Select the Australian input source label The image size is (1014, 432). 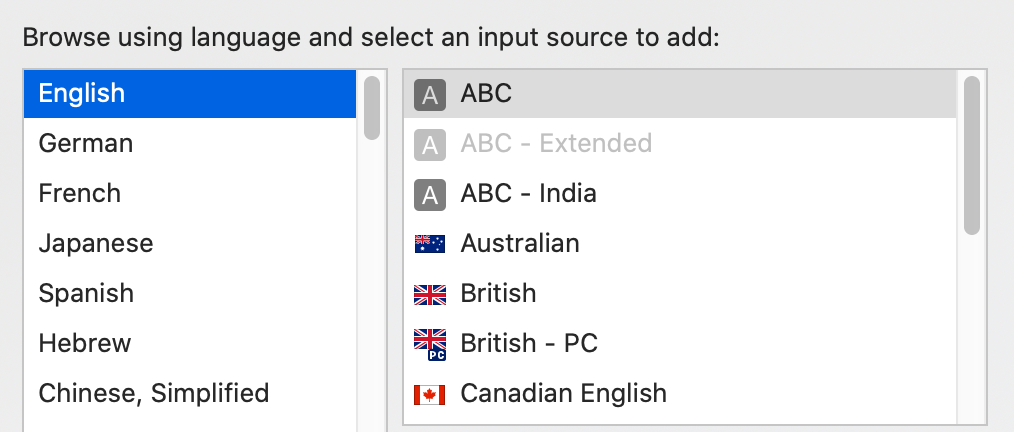point(520,243)
